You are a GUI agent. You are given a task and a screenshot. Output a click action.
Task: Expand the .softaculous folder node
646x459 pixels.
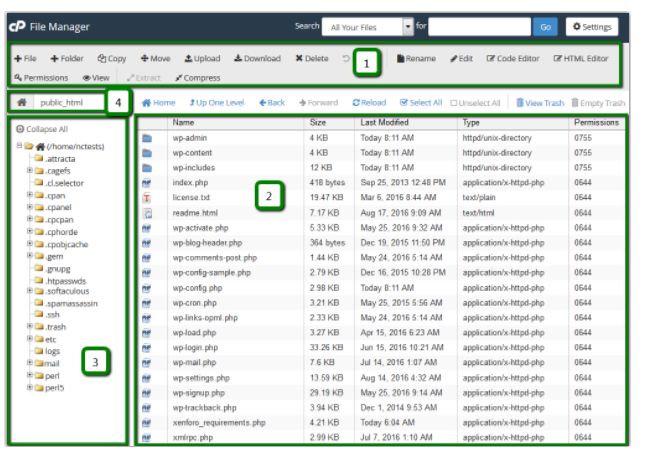point(30,290)
